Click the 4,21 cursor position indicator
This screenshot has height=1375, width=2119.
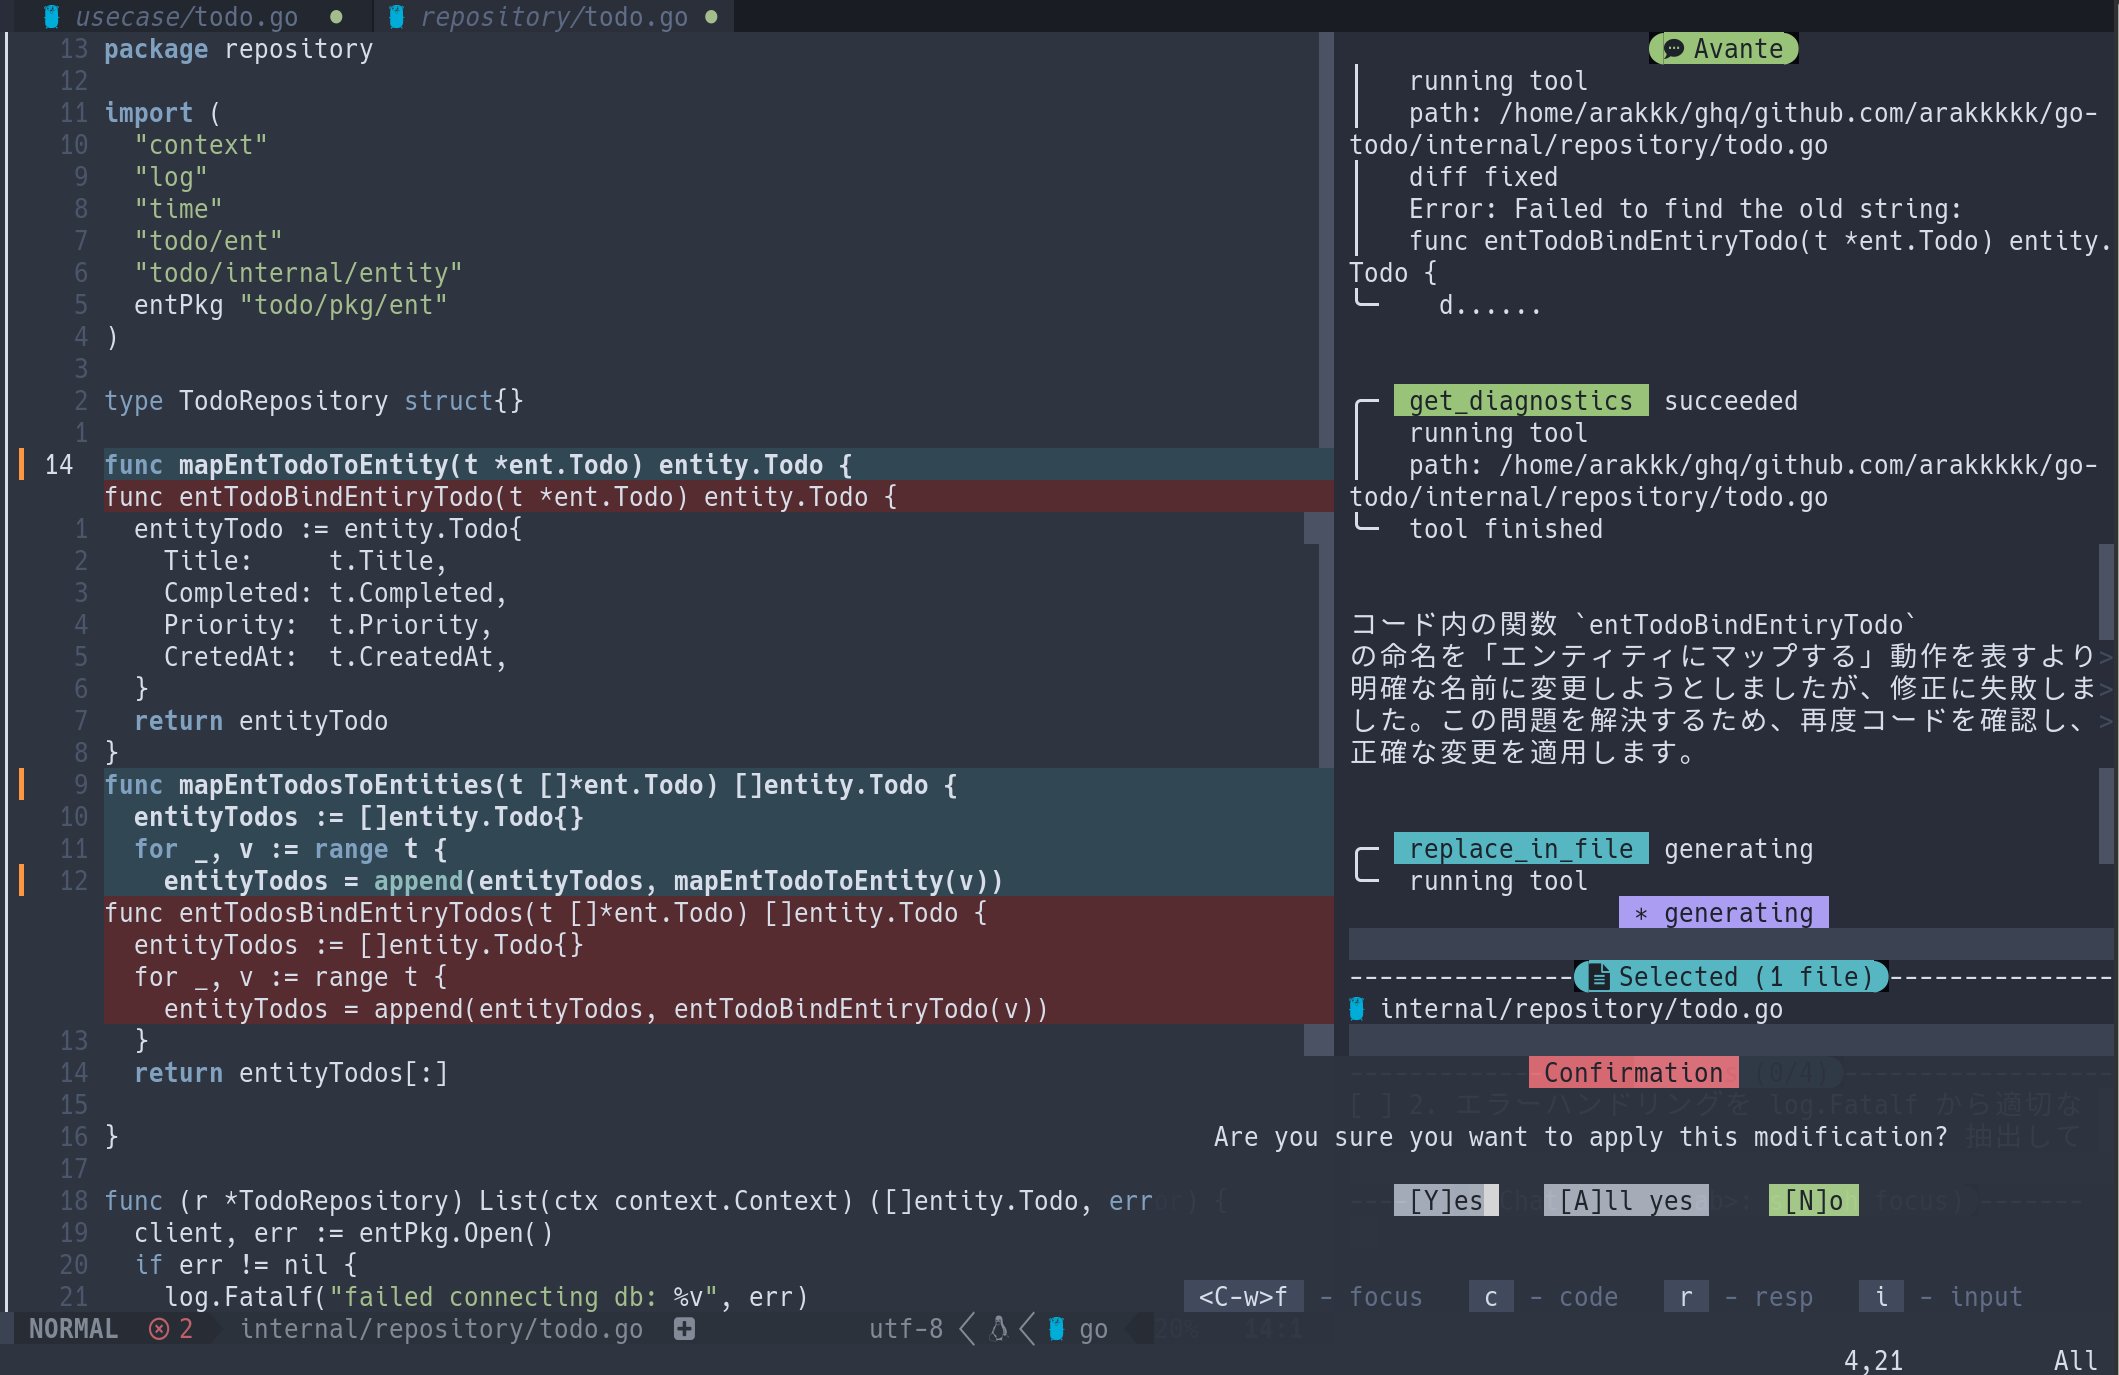pos(1873,1361)
